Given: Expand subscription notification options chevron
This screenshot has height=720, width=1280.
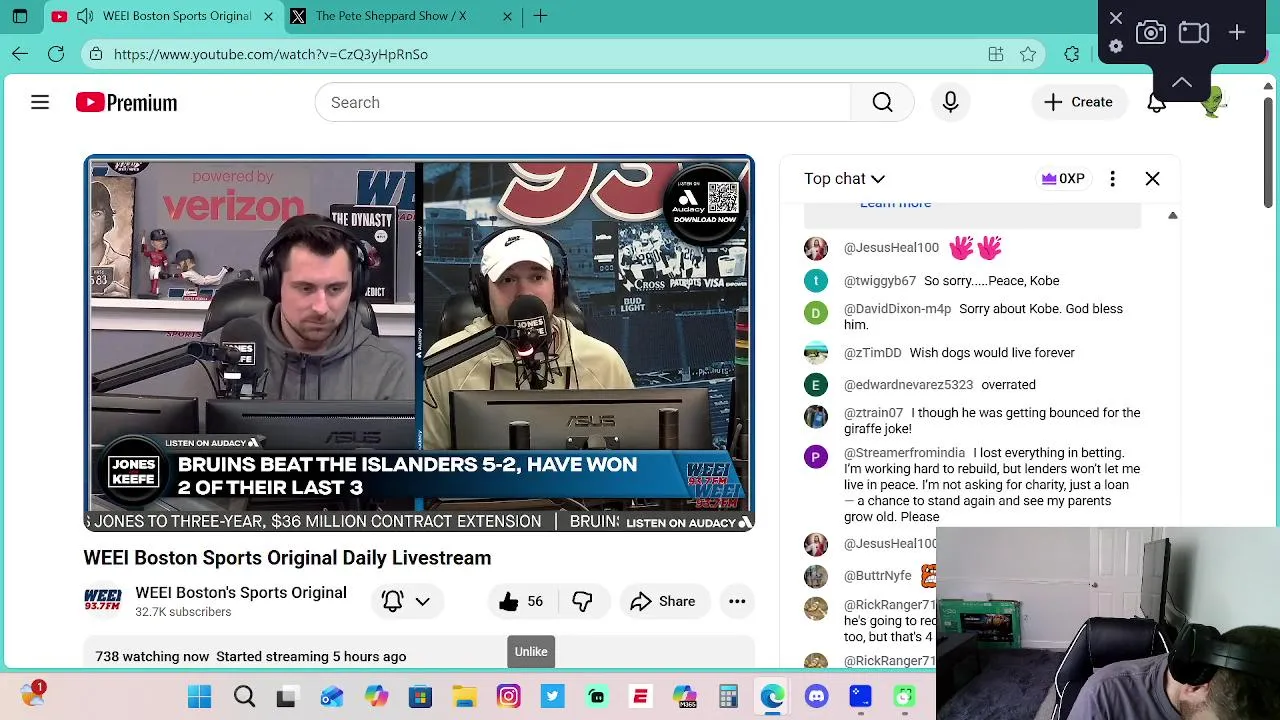Looking at the screenshot, I should 422,601.
